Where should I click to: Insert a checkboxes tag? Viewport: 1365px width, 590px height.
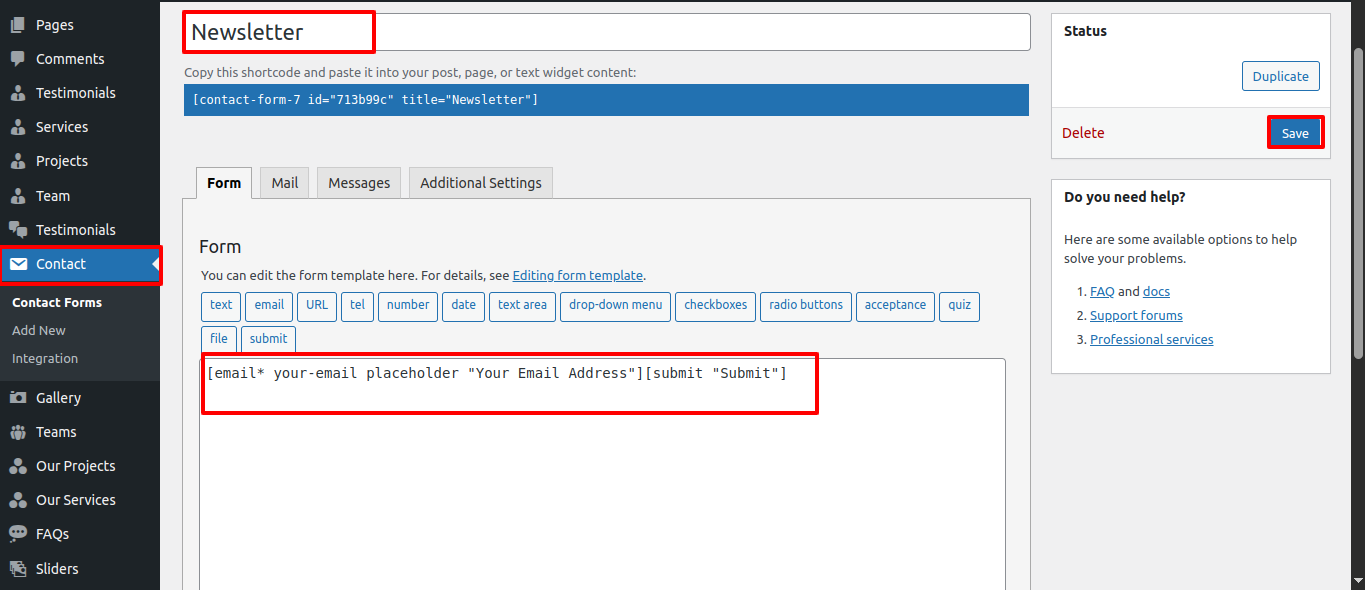(716, 306)
